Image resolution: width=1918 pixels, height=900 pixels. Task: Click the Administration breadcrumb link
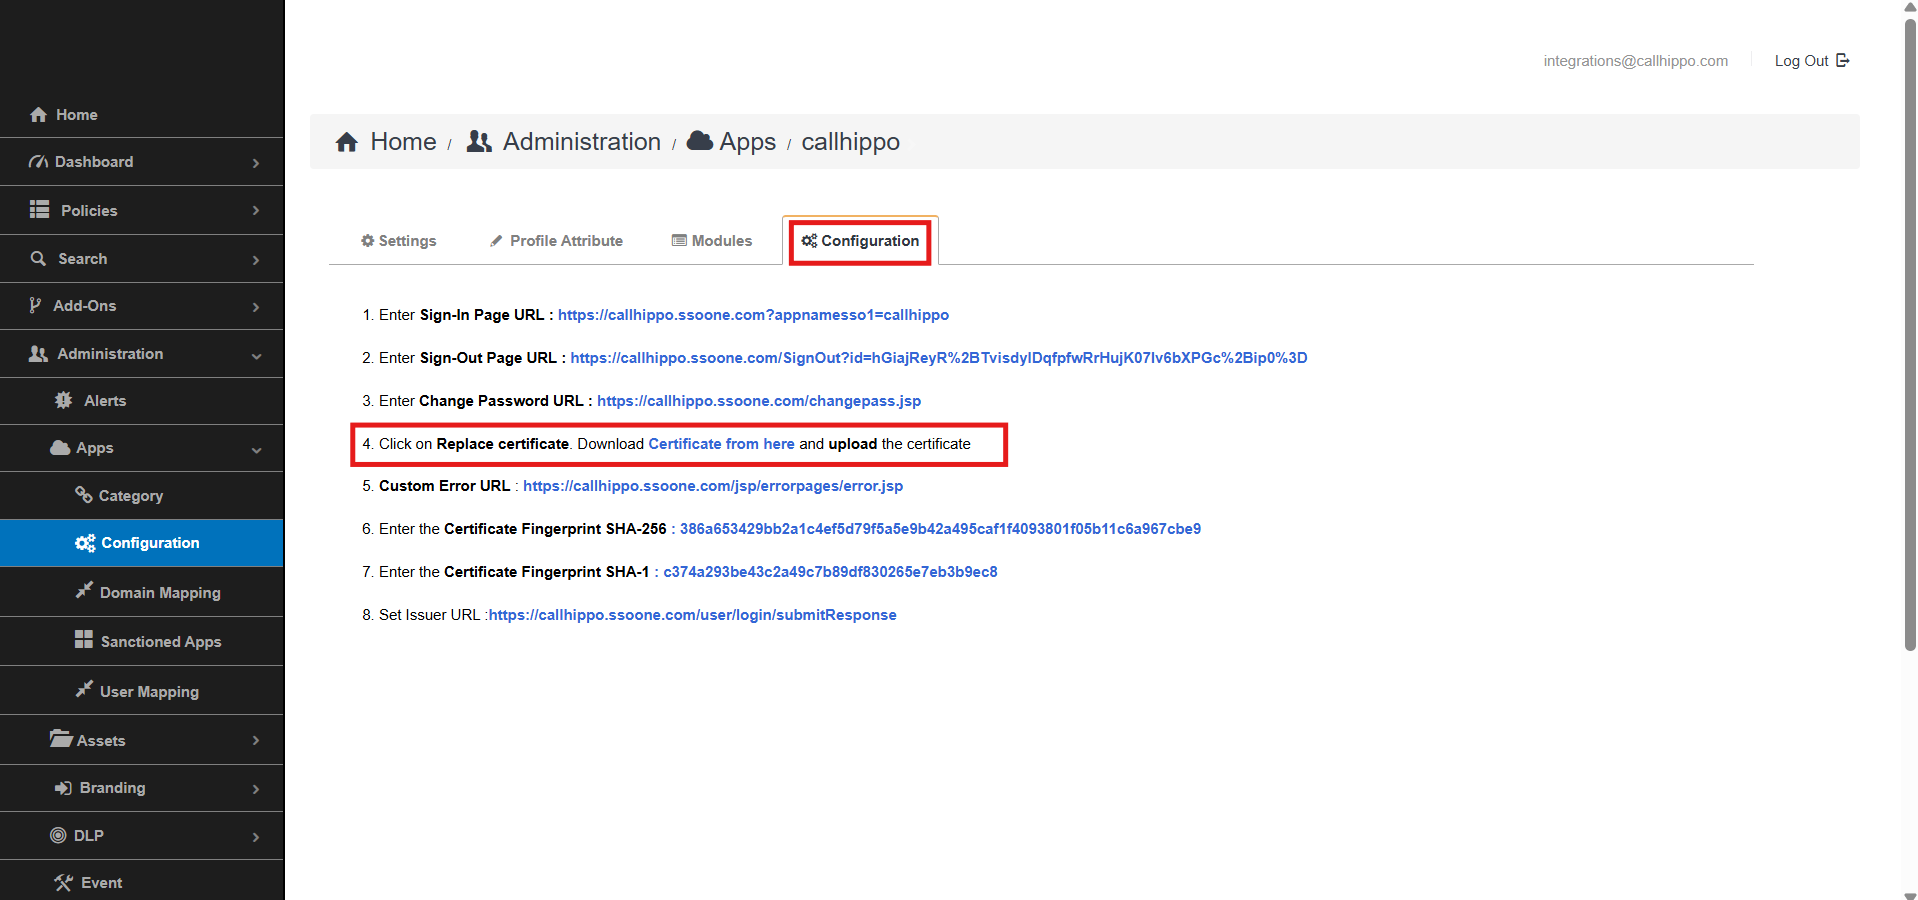[x=581, y=142]
